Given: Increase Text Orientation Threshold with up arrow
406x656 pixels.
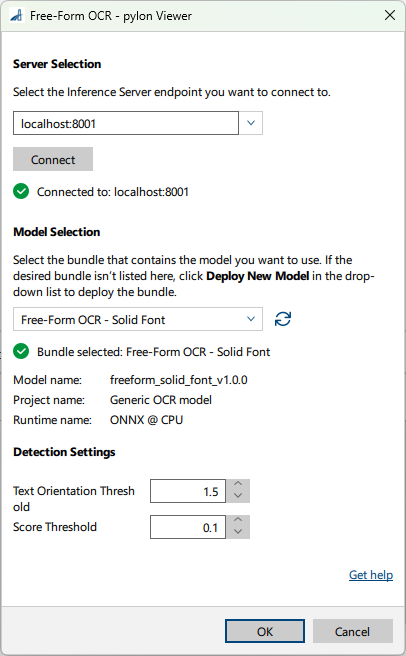Looking at the screenshot, I should (238, 484).
